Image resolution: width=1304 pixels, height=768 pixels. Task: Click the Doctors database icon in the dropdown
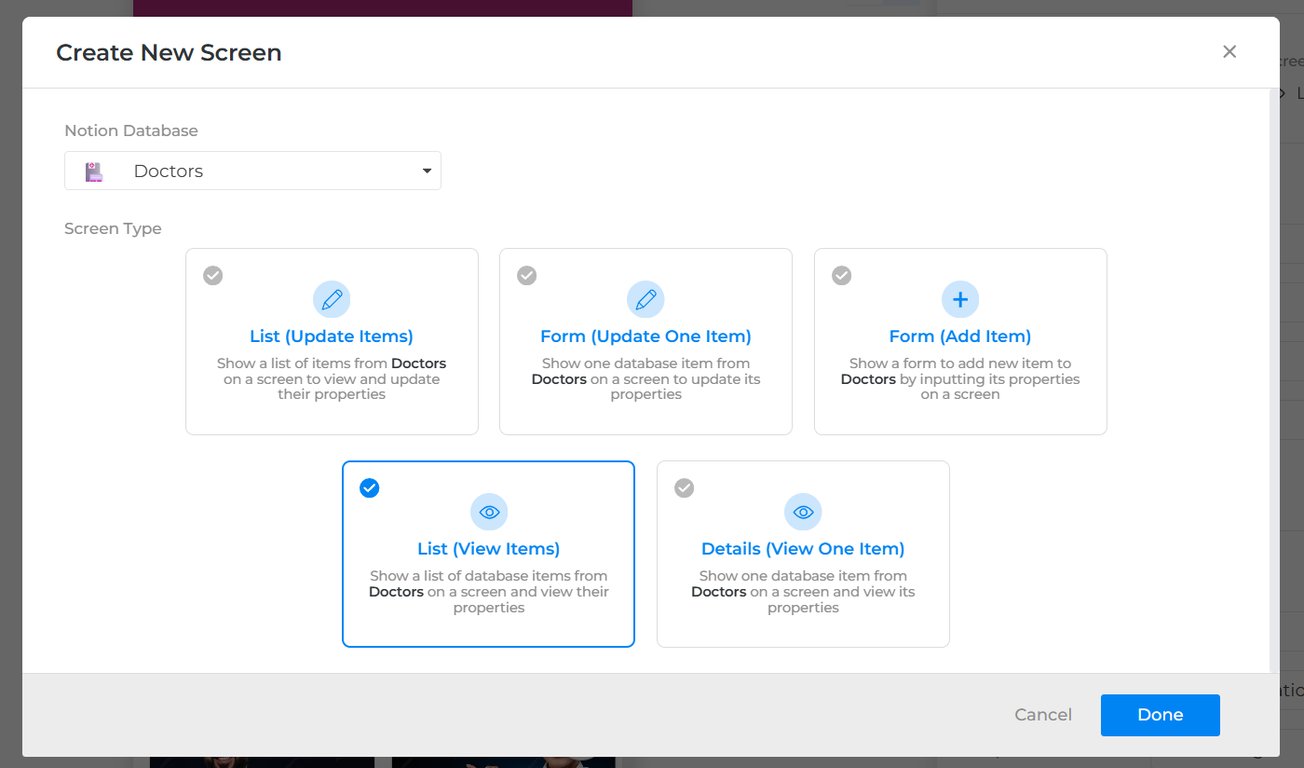pos(94,171)
